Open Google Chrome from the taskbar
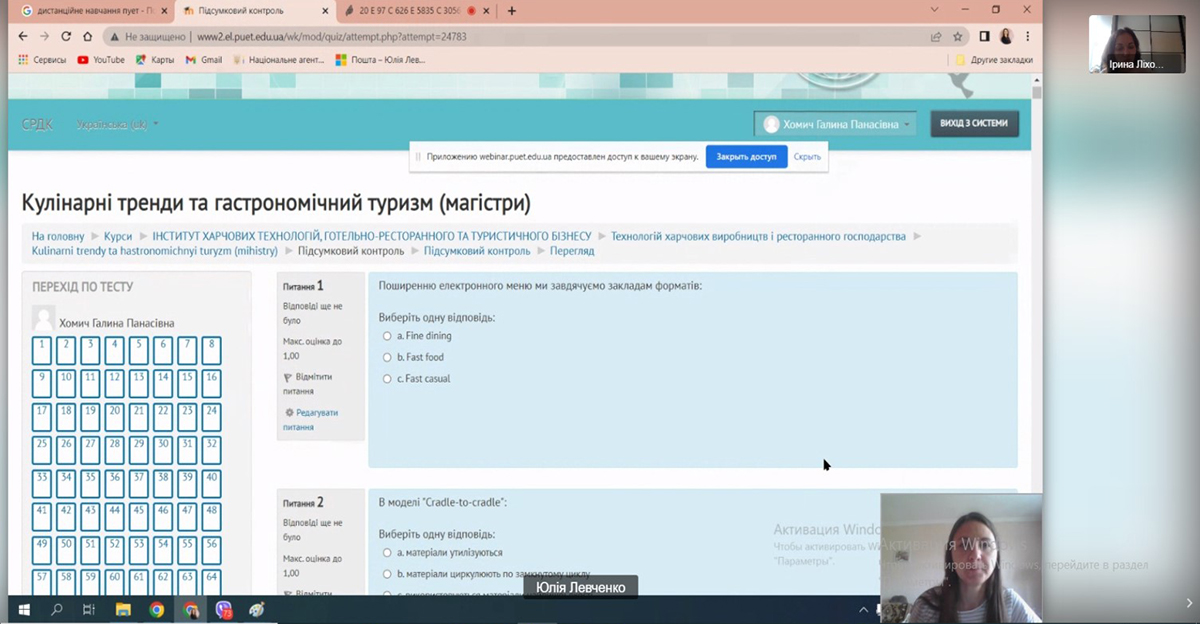Viewport: 1200px width, 624px height. (x=157, y=608)
